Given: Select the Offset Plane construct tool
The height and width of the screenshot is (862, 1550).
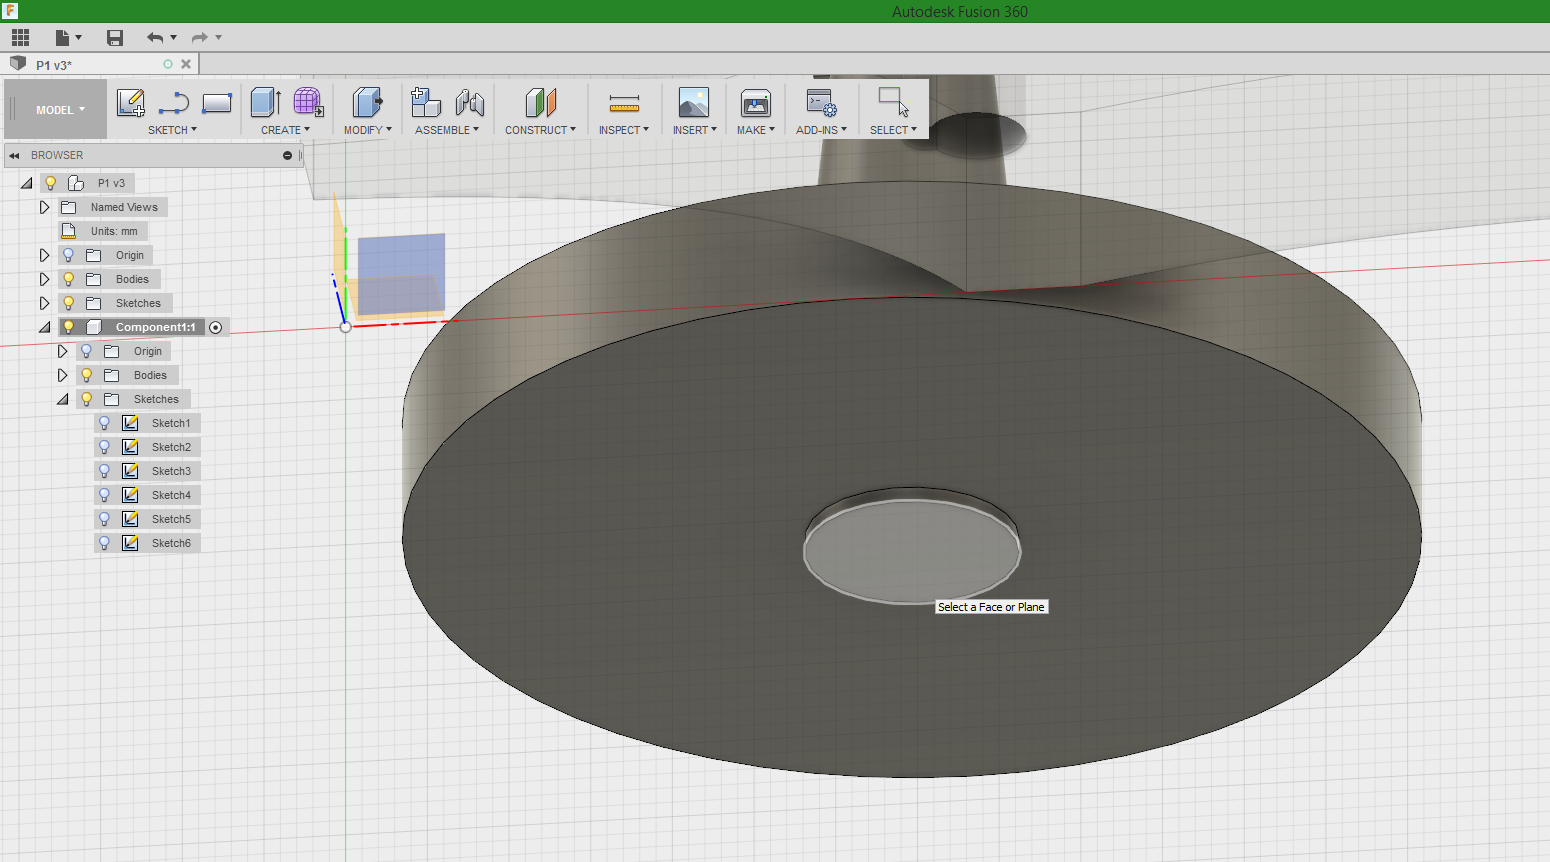Looking at the screenshot, I should coord(540,103).
